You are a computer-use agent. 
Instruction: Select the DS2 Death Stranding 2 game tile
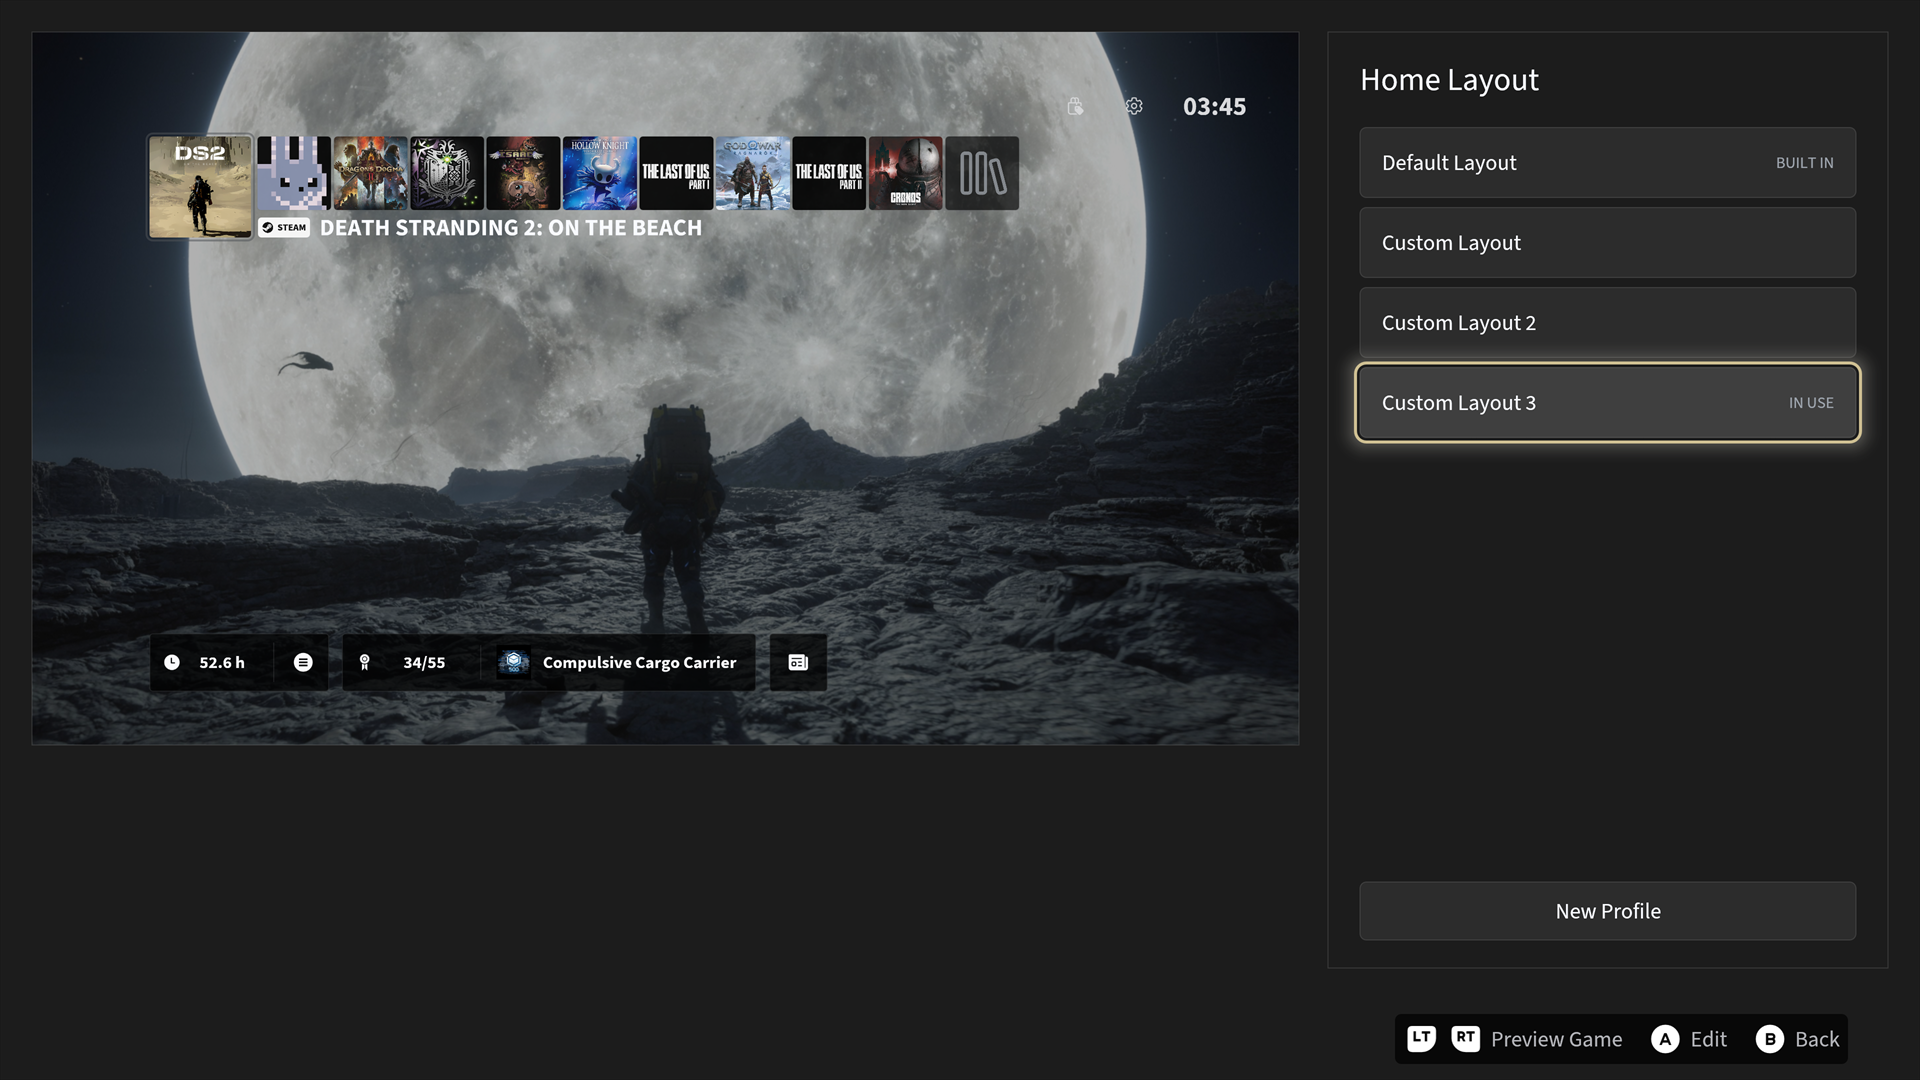(x=200, y=187)
